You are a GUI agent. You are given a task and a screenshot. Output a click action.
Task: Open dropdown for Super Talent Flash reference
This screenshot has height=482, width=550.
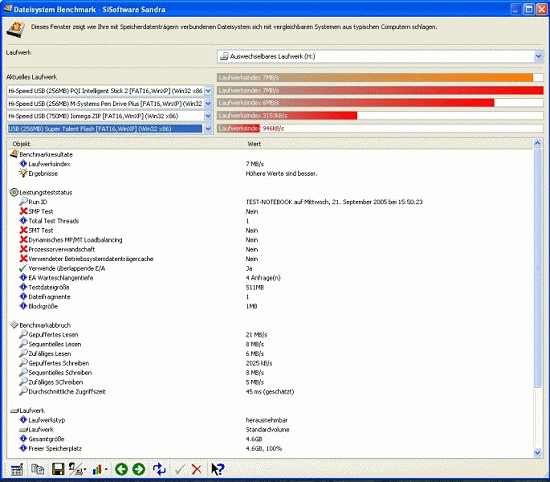[208, 129]
